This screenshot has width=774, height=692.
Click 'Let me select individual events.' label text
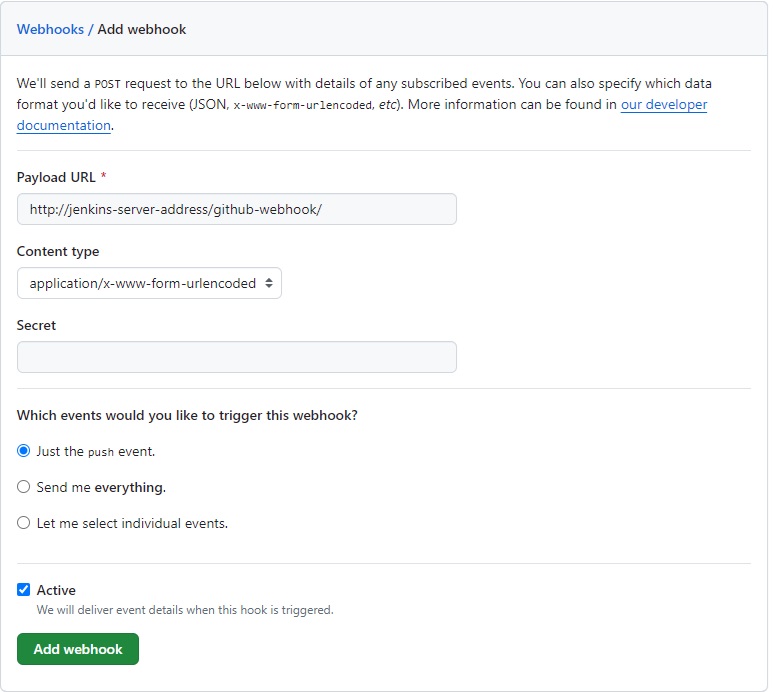click(132, 522)
